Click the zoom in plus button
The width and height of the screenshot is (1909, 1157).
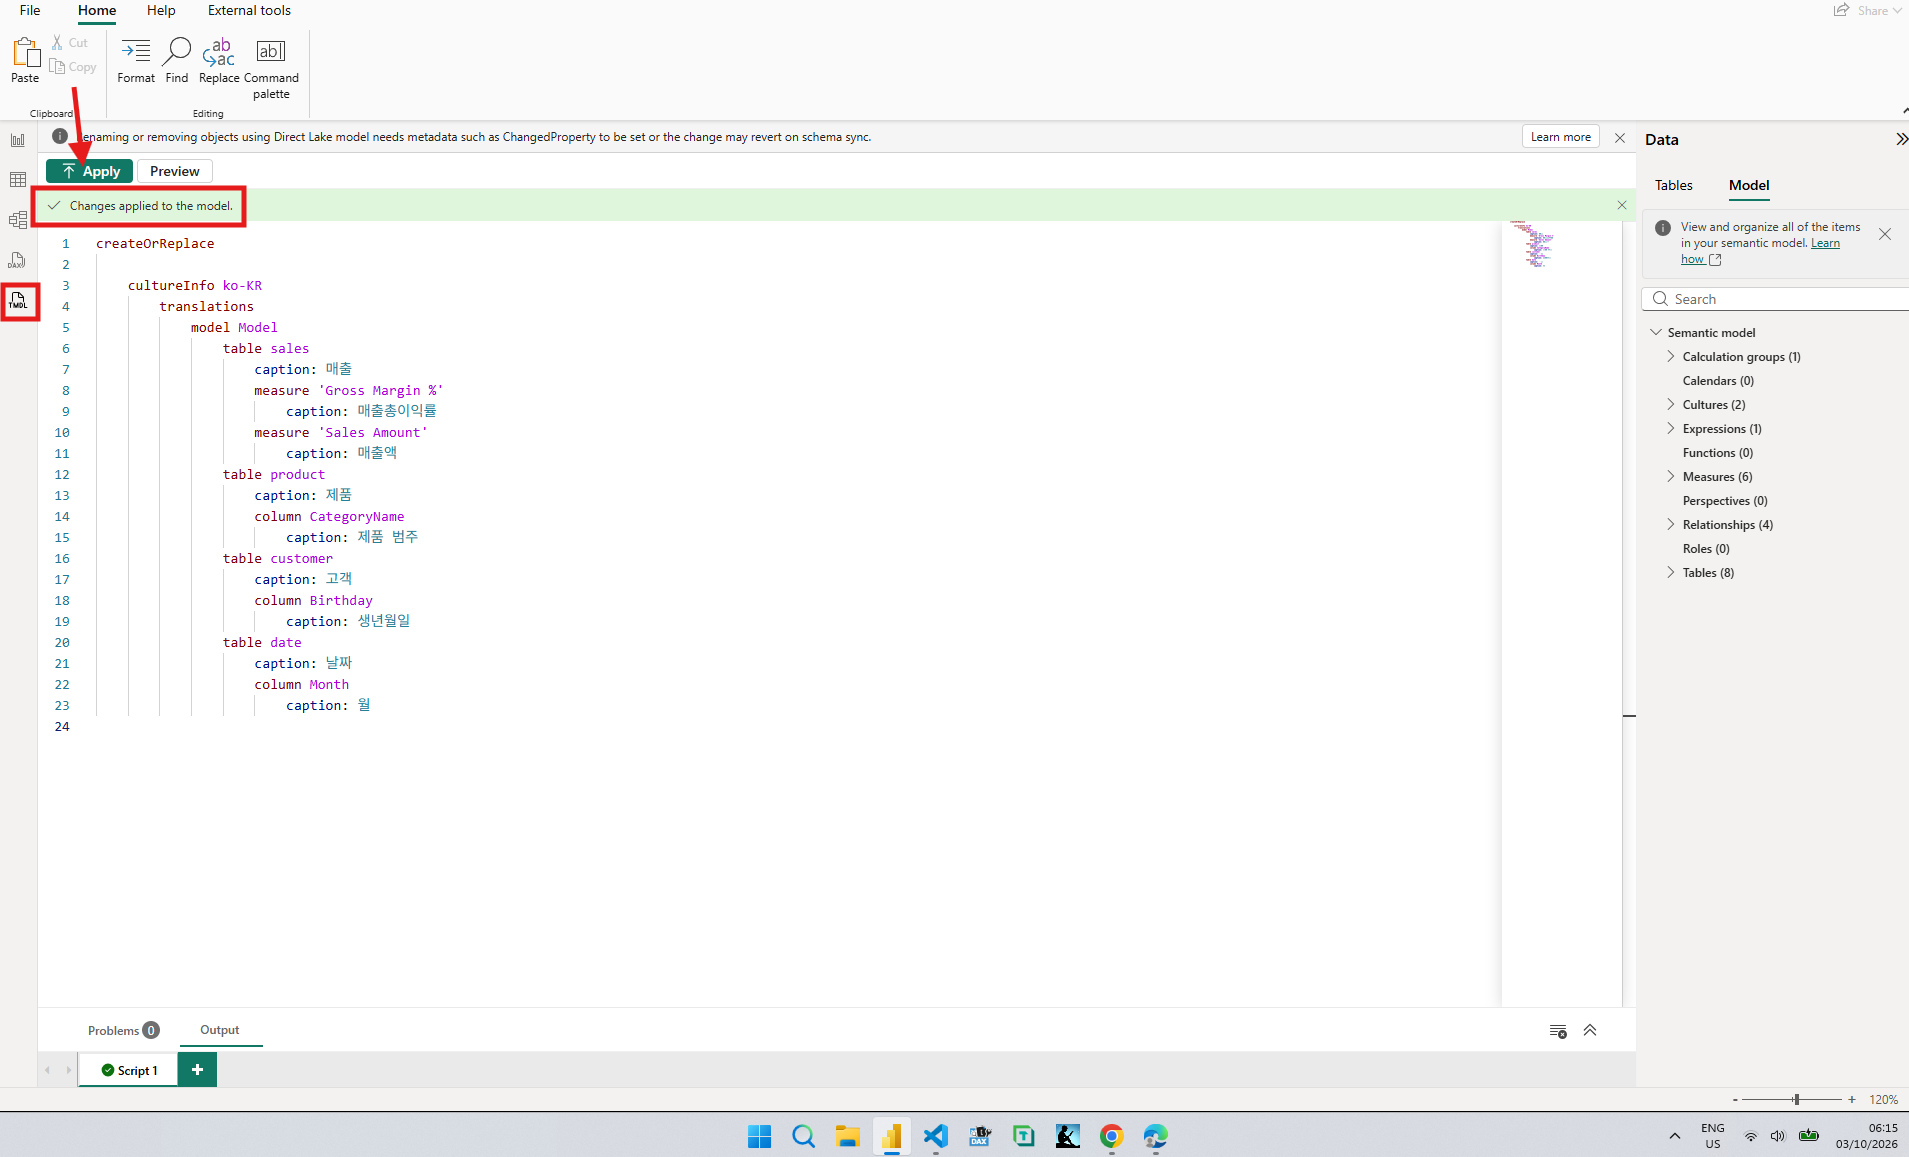pyautogui.click(x=1852, y=1099)
